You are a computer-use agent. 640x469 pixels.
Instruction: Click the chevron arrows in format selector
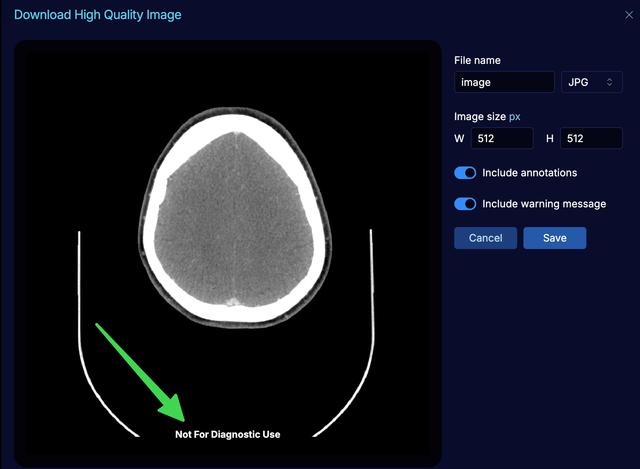tap(609, 83)
